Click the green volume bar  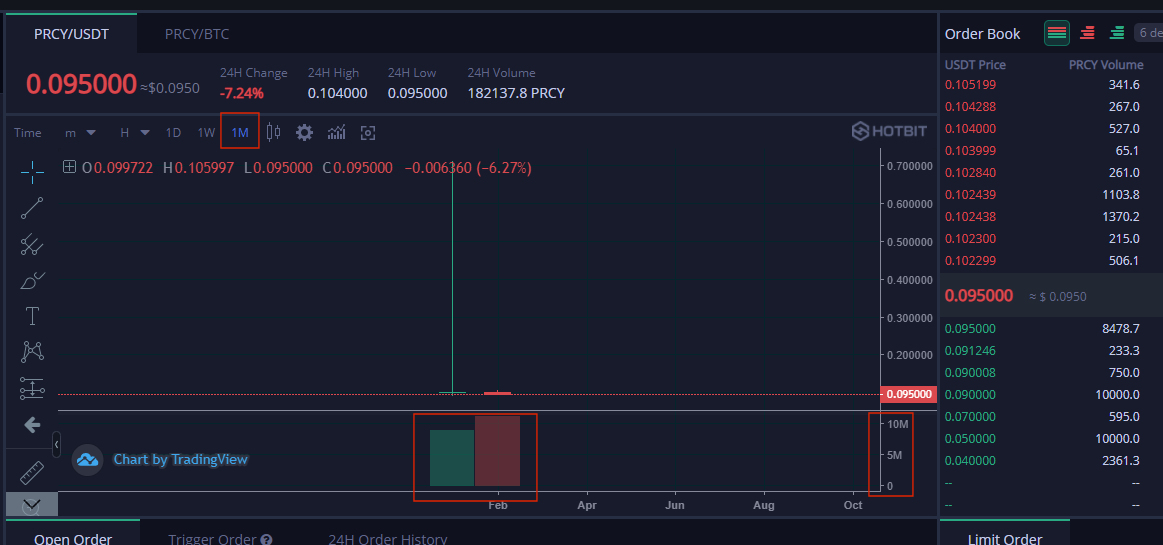pos(452,458)
